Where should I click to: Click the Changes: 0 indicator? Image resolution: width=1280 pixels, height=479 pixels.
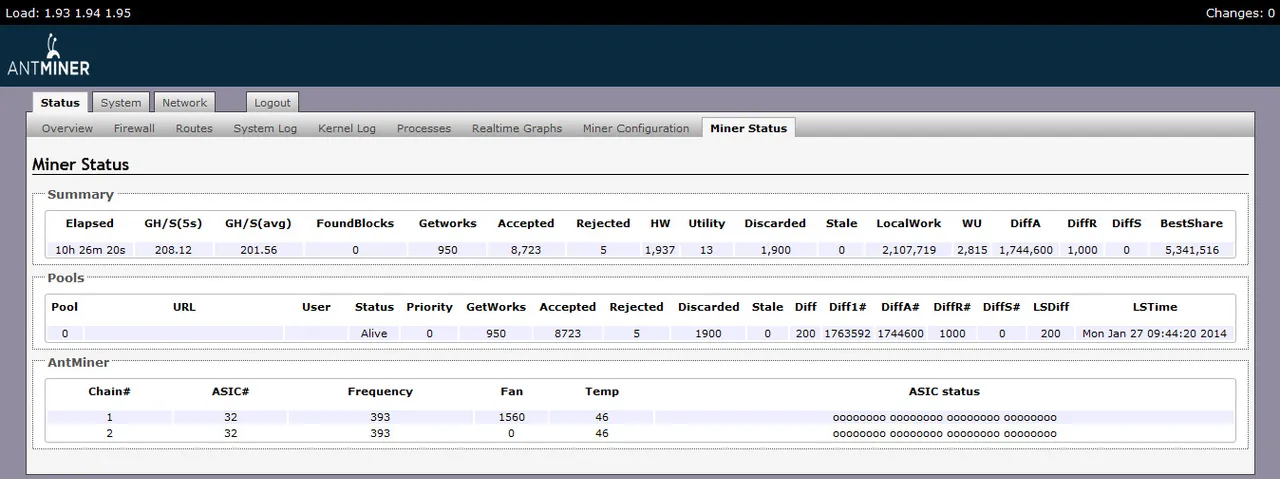click(1240, 13)
